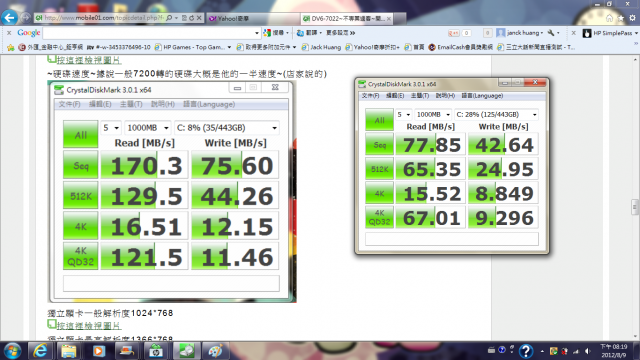Viewport: 640px width, 360px height.
Task: Click the HP SimplePass hand icon
Action: click(587, 33)
